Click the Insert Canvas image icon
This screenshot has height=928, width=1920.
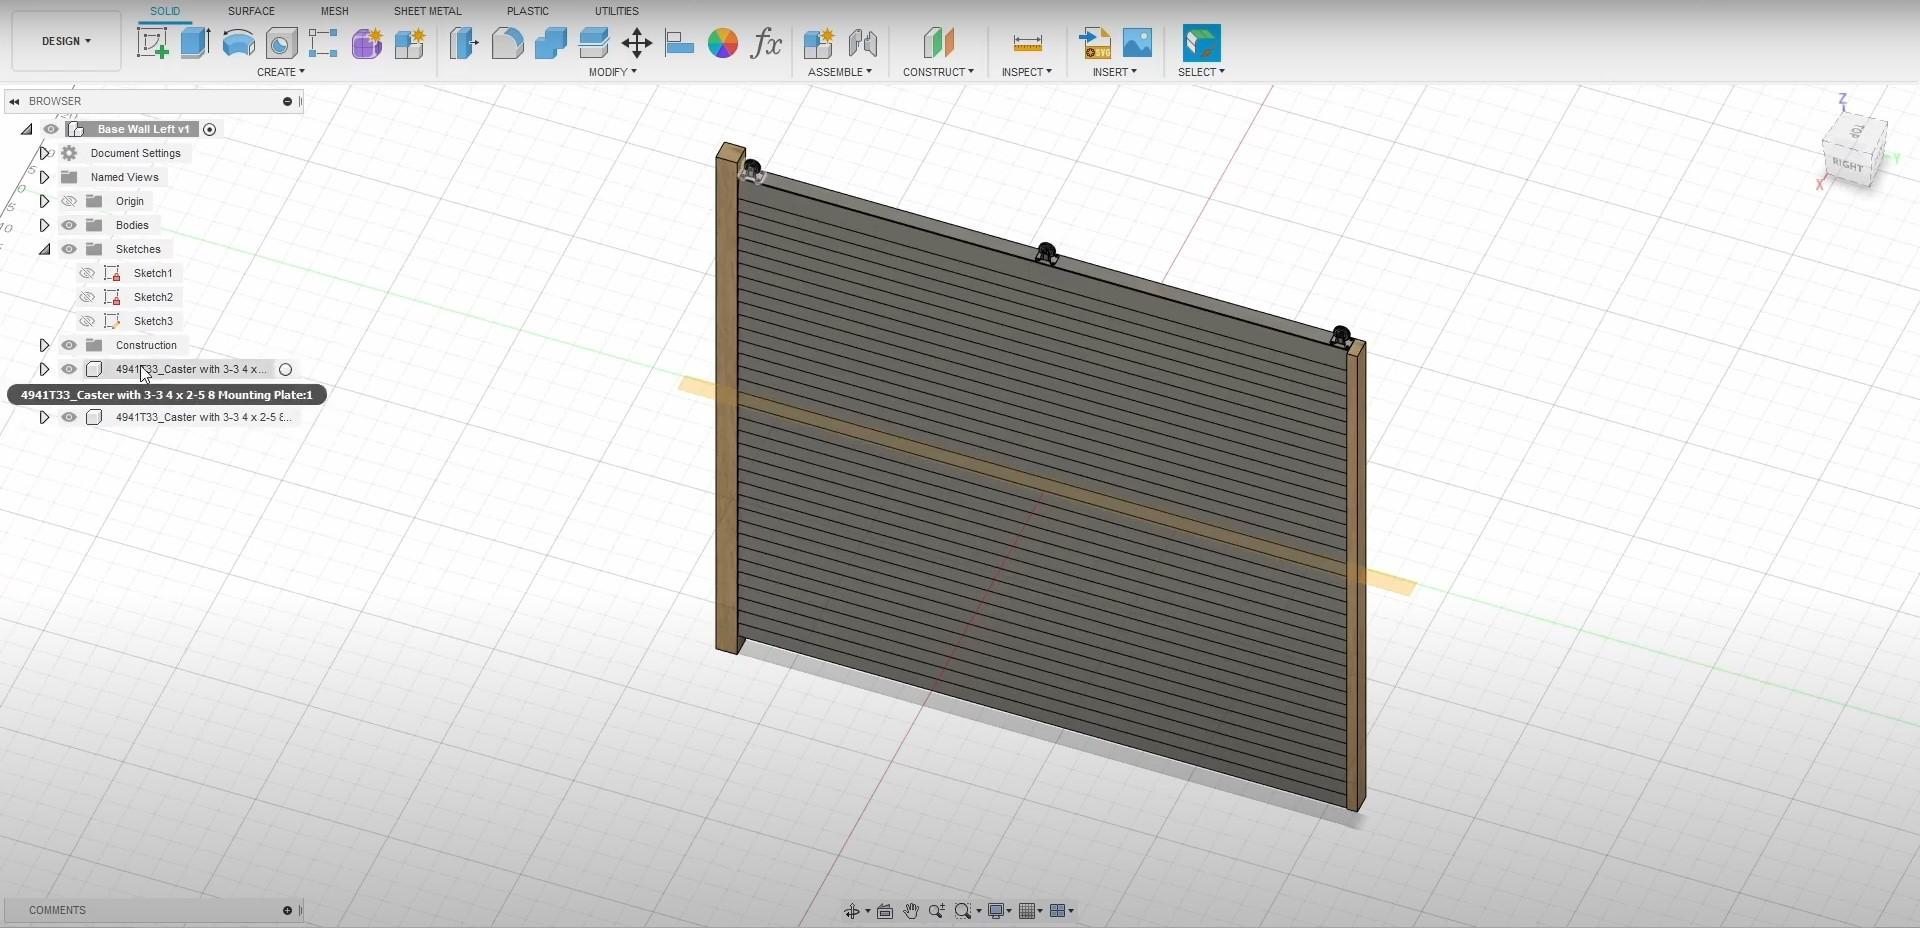coord(1138,43)
